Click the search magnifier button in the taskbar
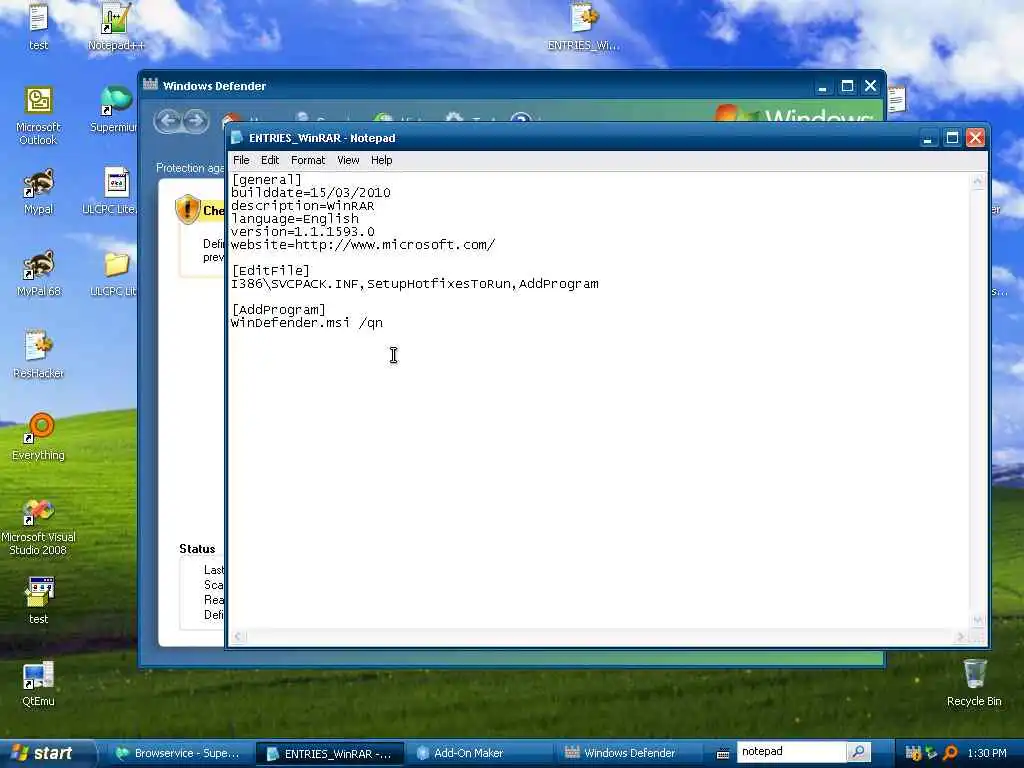 pyautogui.click(x=859, y=752)
